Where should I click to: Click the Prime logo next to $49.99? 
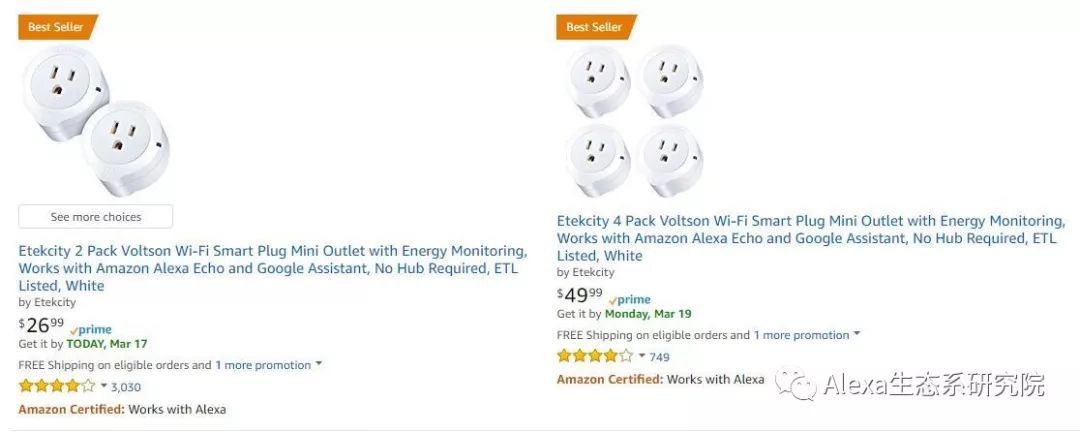630,300
